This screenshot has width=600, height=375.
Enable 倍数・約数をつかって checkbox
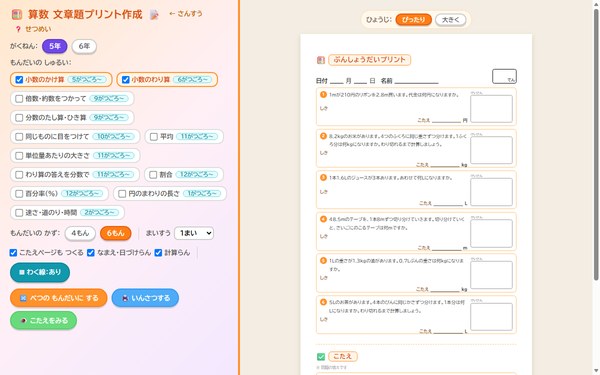(x=19, y=99)
